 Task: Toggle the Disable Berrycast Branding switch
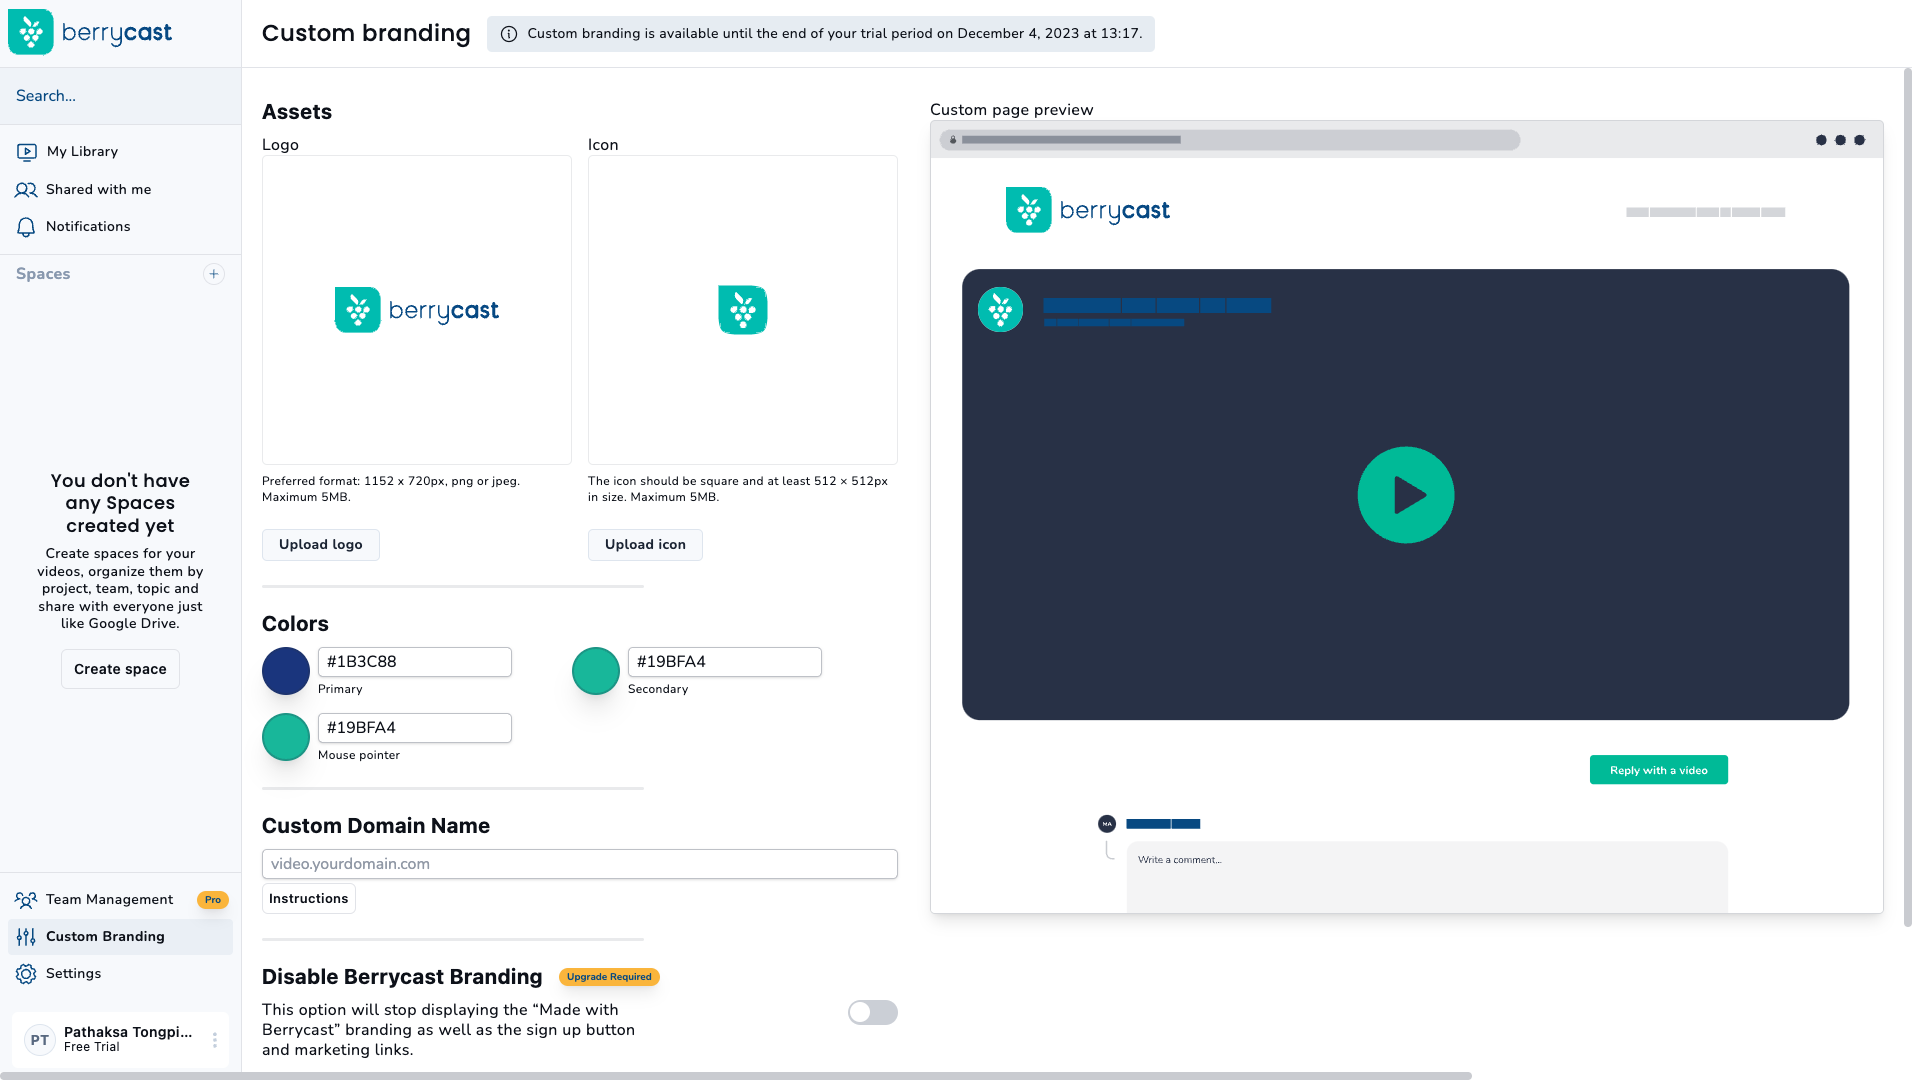click(872, 1012)
